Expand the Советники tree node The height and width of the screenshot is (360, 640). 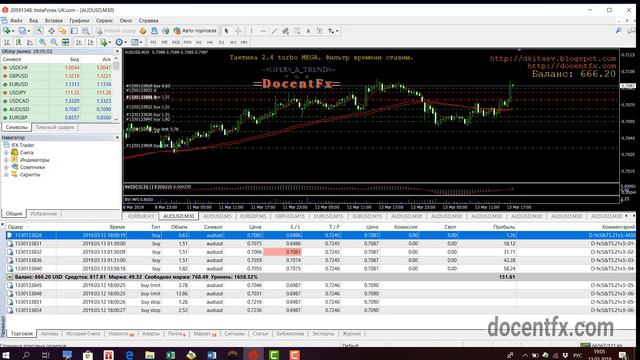[6, 167]
